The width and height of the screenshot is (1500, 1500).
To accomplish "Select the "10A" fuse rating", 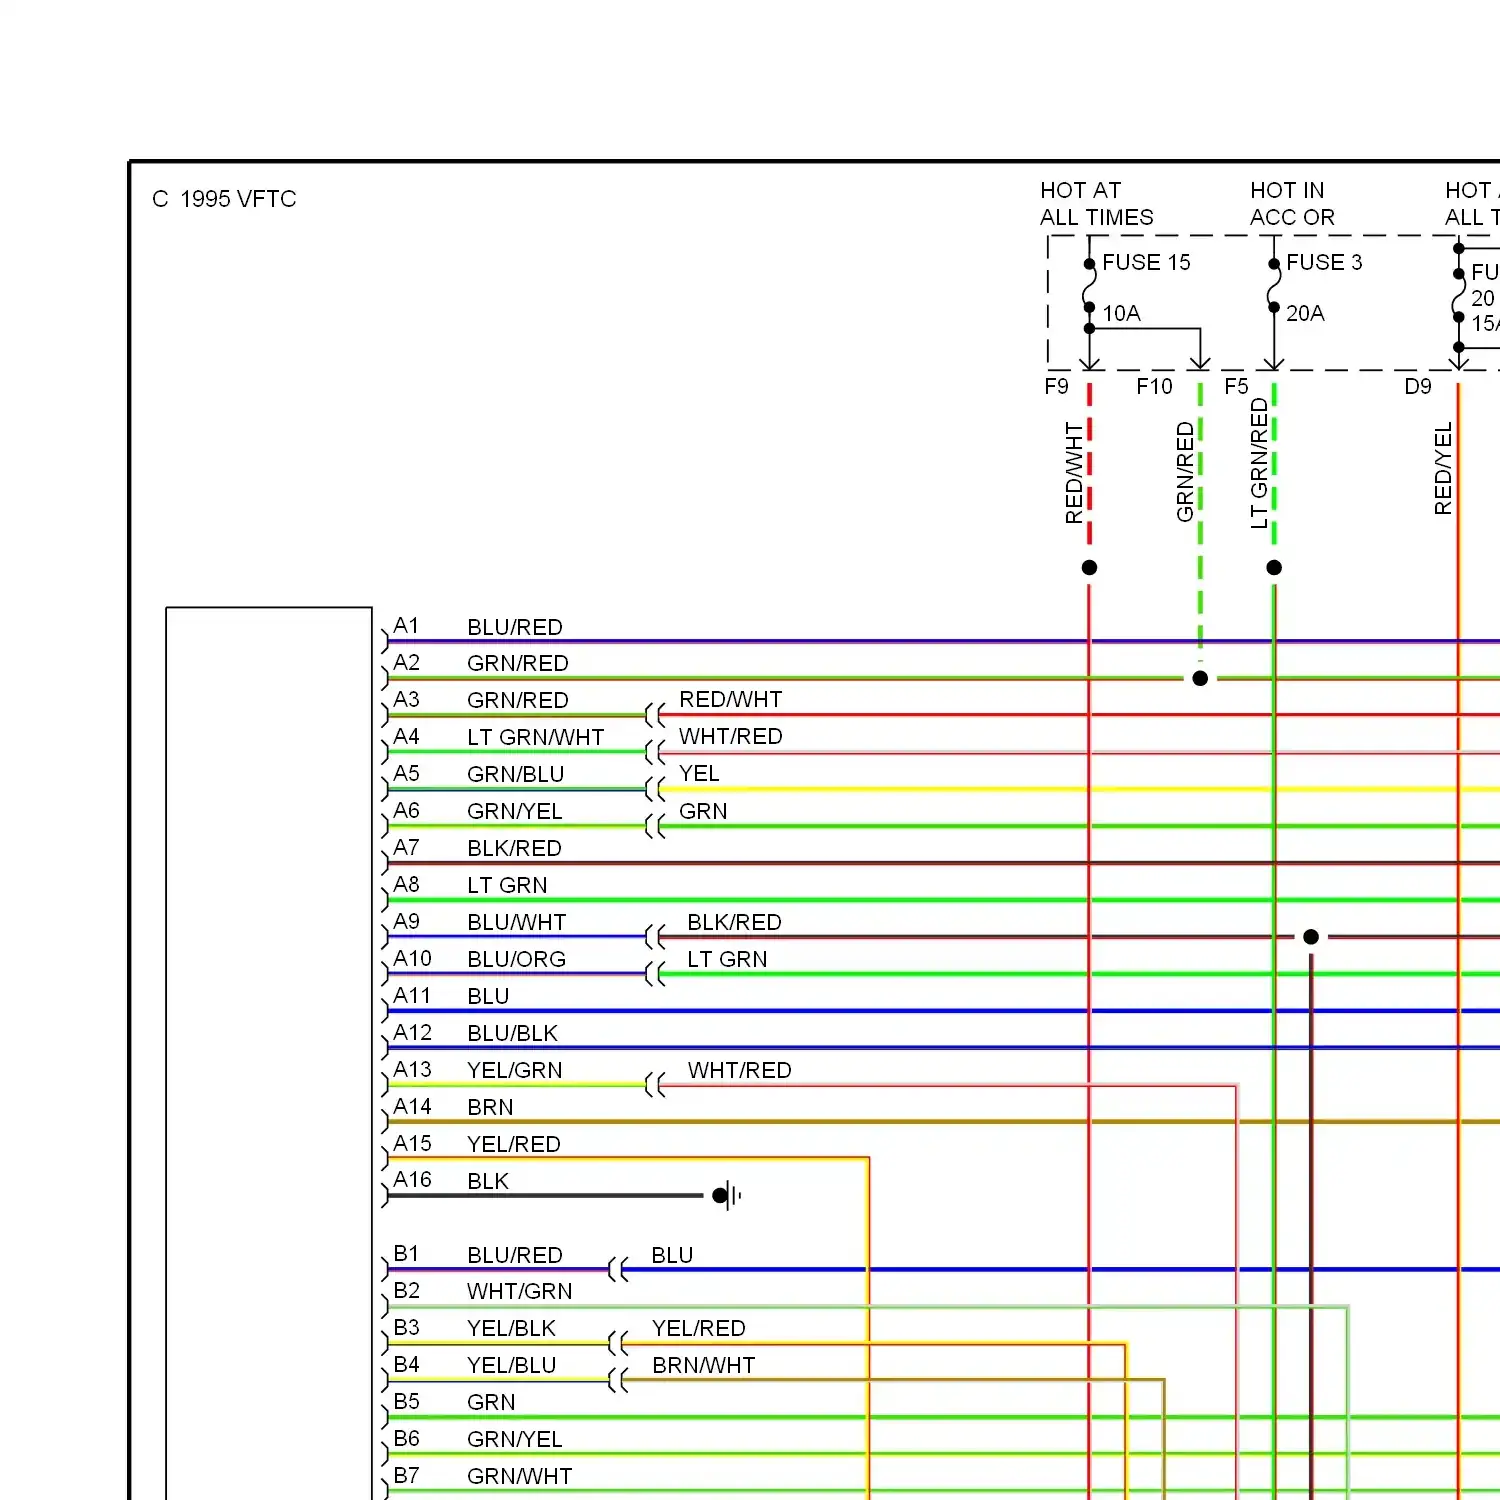I will click(x=1121, y=313).
